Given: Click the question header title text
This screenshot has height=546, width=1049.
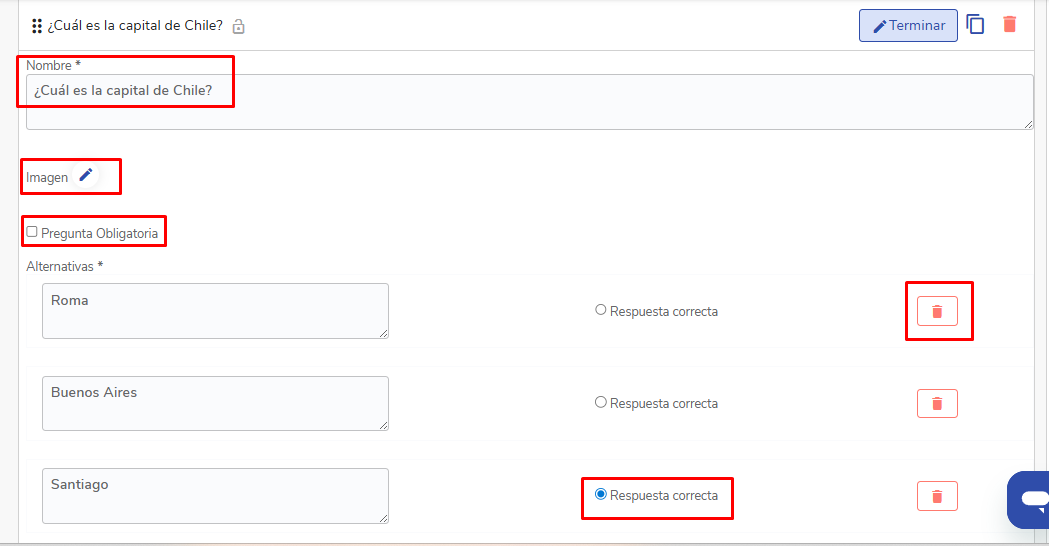Looking at the screenshot, I should pos(135,26).
